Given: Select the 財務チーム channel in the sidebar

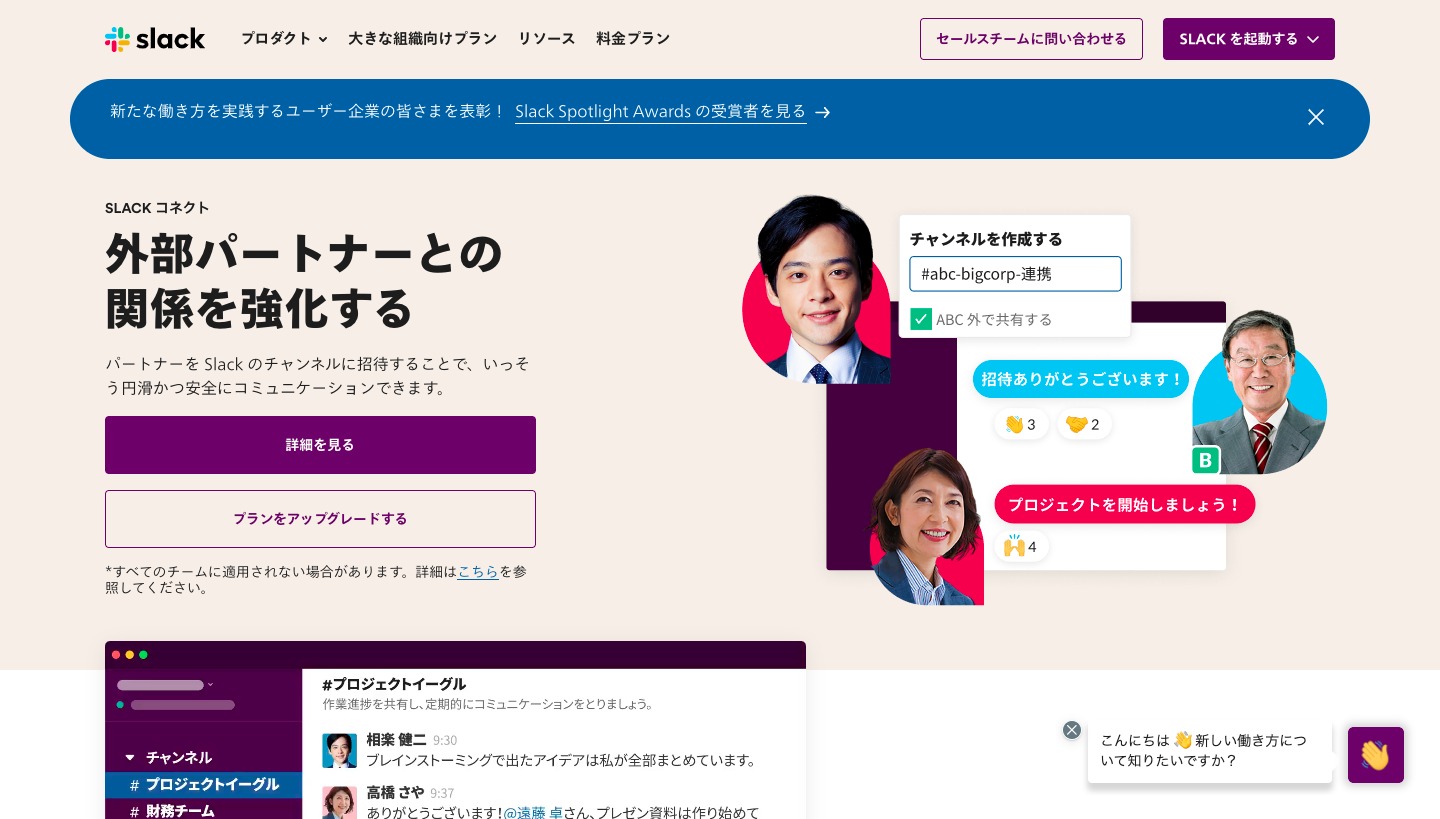Looking at the screenshot, I should 179,811.
